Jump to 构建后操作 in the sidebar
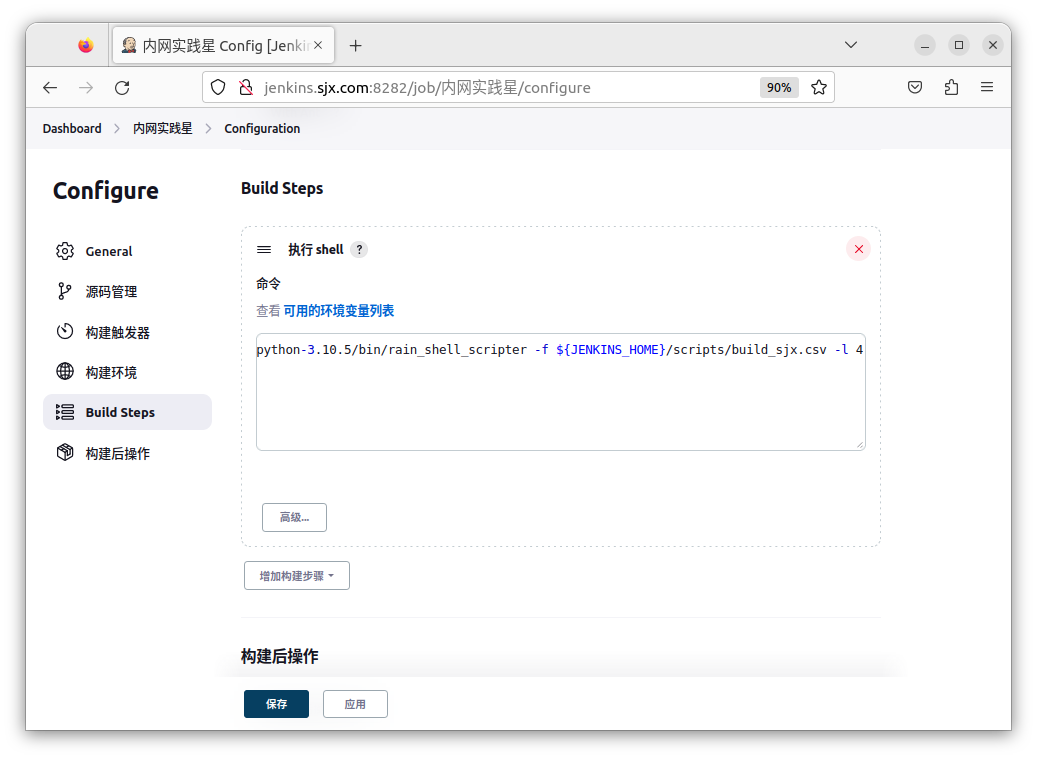The height and width of the screenshot is (759, 1037). (117, 453)
